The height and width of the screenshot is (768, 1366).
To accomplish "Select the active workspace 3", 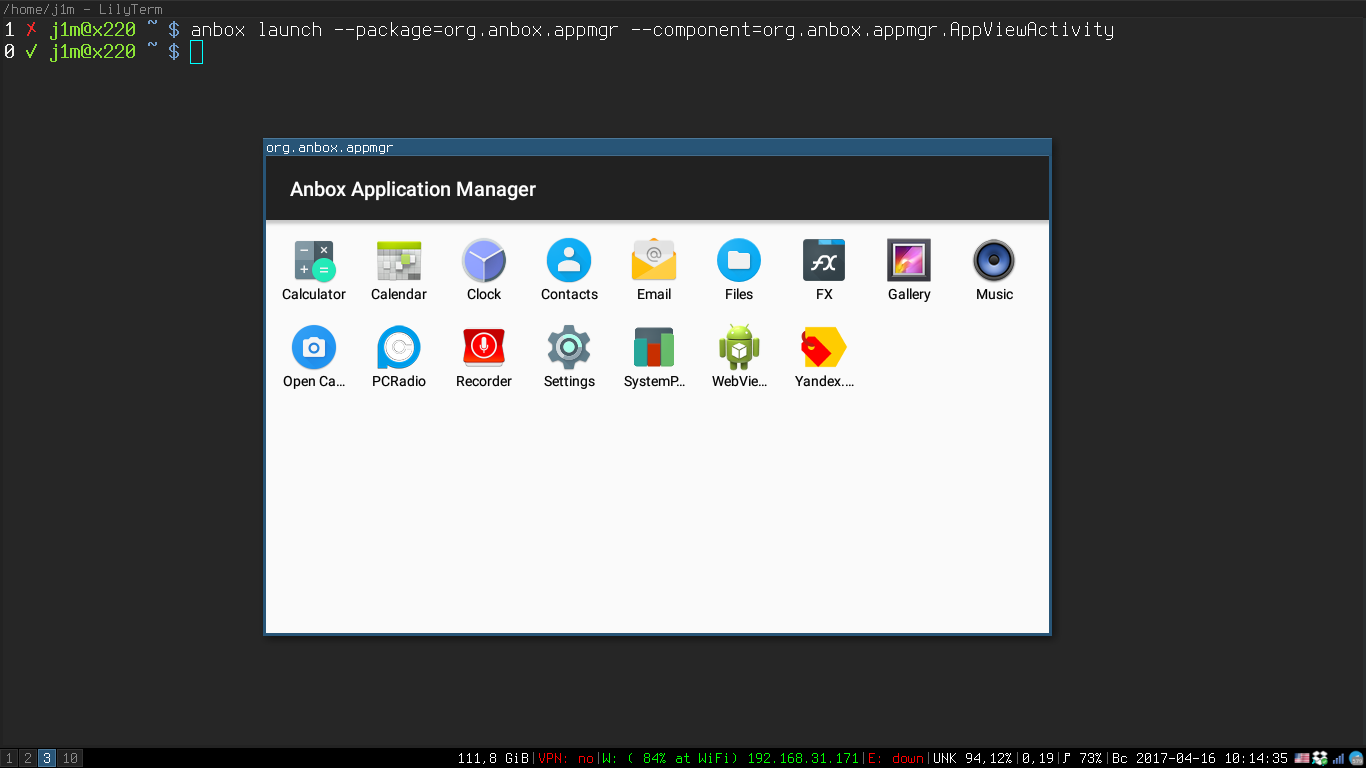I will tap(47, 759).
